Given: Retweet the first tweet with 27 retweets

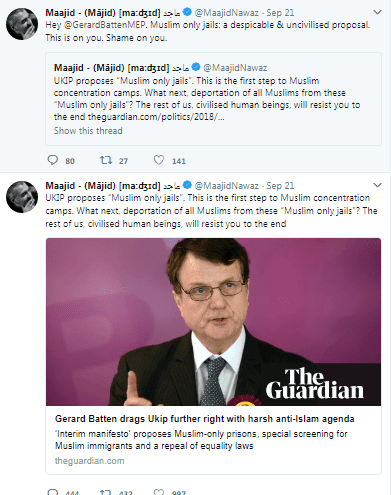Looking at the screenshot, I should [106, 160].
